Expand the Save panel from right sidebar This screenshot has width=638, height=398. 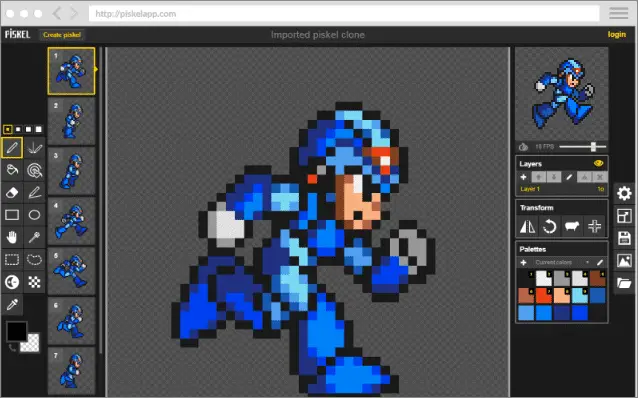624,238
